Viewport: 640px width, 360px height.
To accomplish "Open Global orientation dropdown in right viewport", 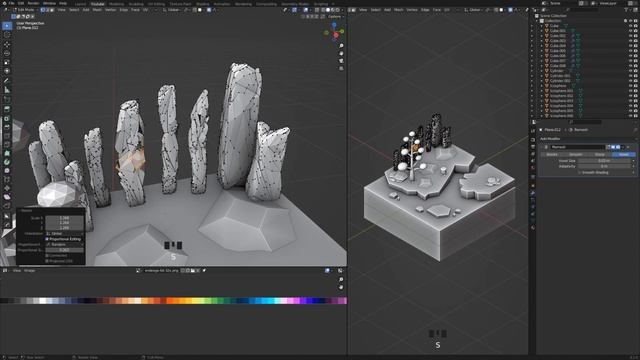I will click(475, 10).
